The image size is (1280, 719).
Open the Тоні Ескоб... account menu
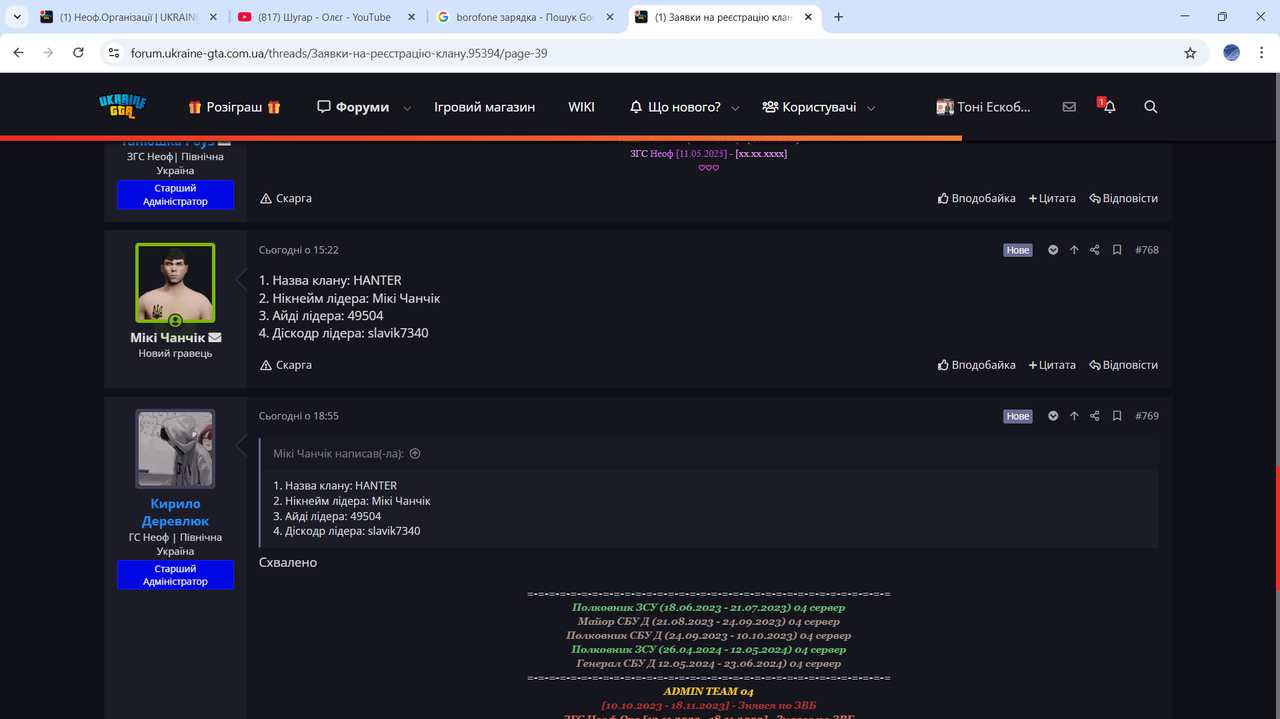(984, 107)
